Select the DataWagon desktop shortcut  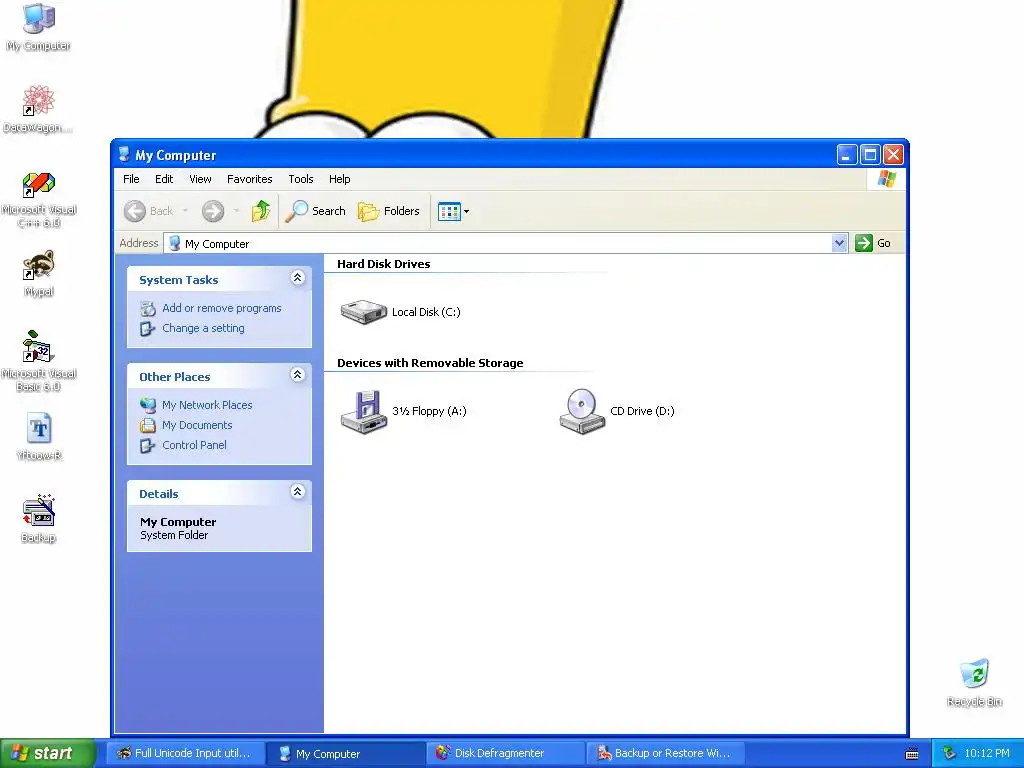click(x=39, y=109)
